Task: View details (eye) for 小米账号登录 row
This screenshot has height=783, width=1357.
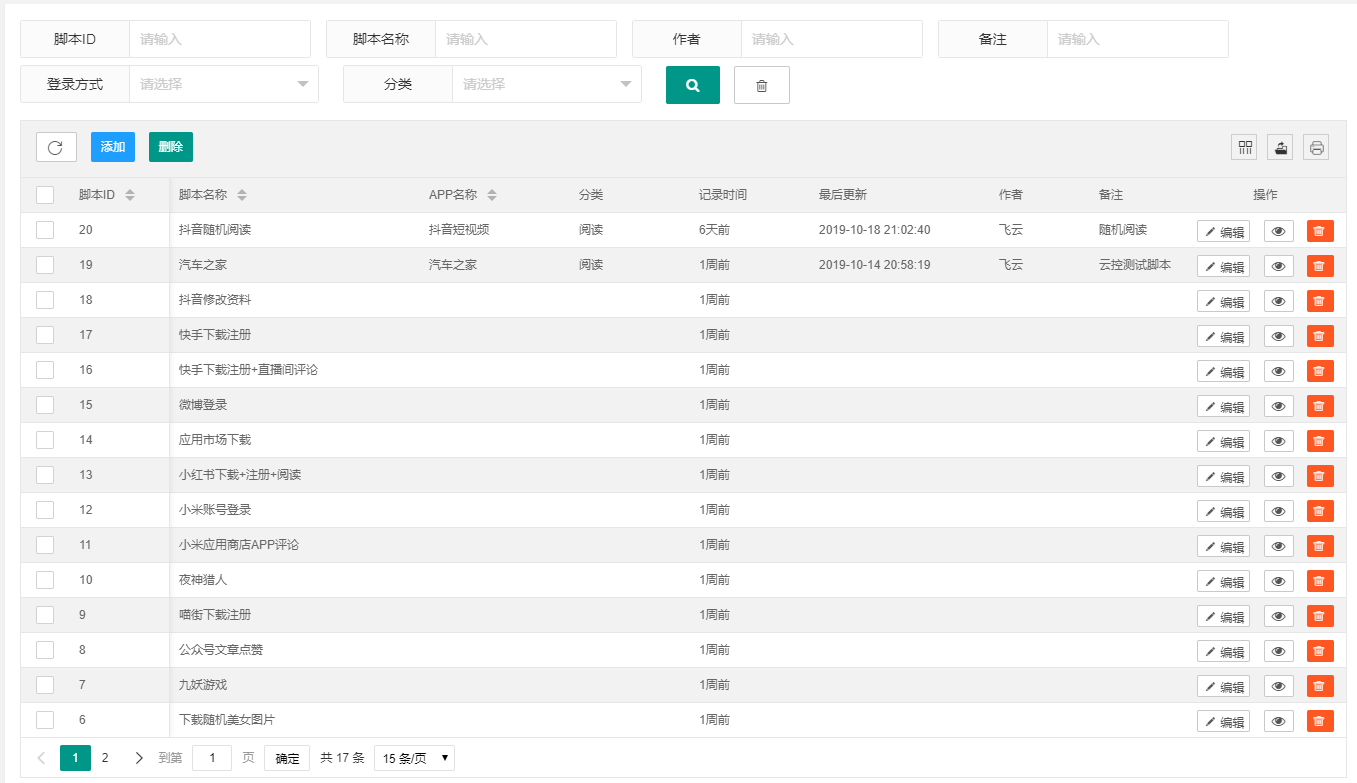Action: pyautogui.click(x=1279, y=511)
